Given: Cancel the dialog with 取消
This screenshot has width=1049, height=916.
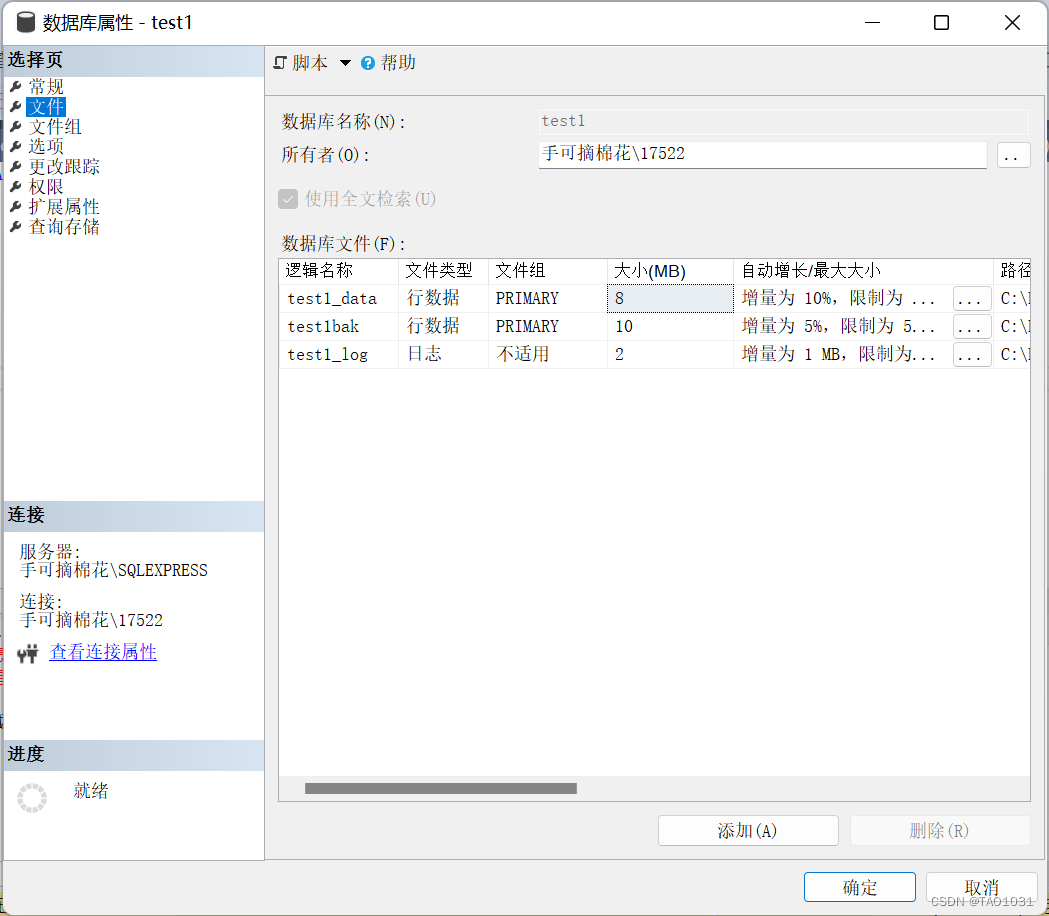Looking at the screenshot, I should point(981,887).
